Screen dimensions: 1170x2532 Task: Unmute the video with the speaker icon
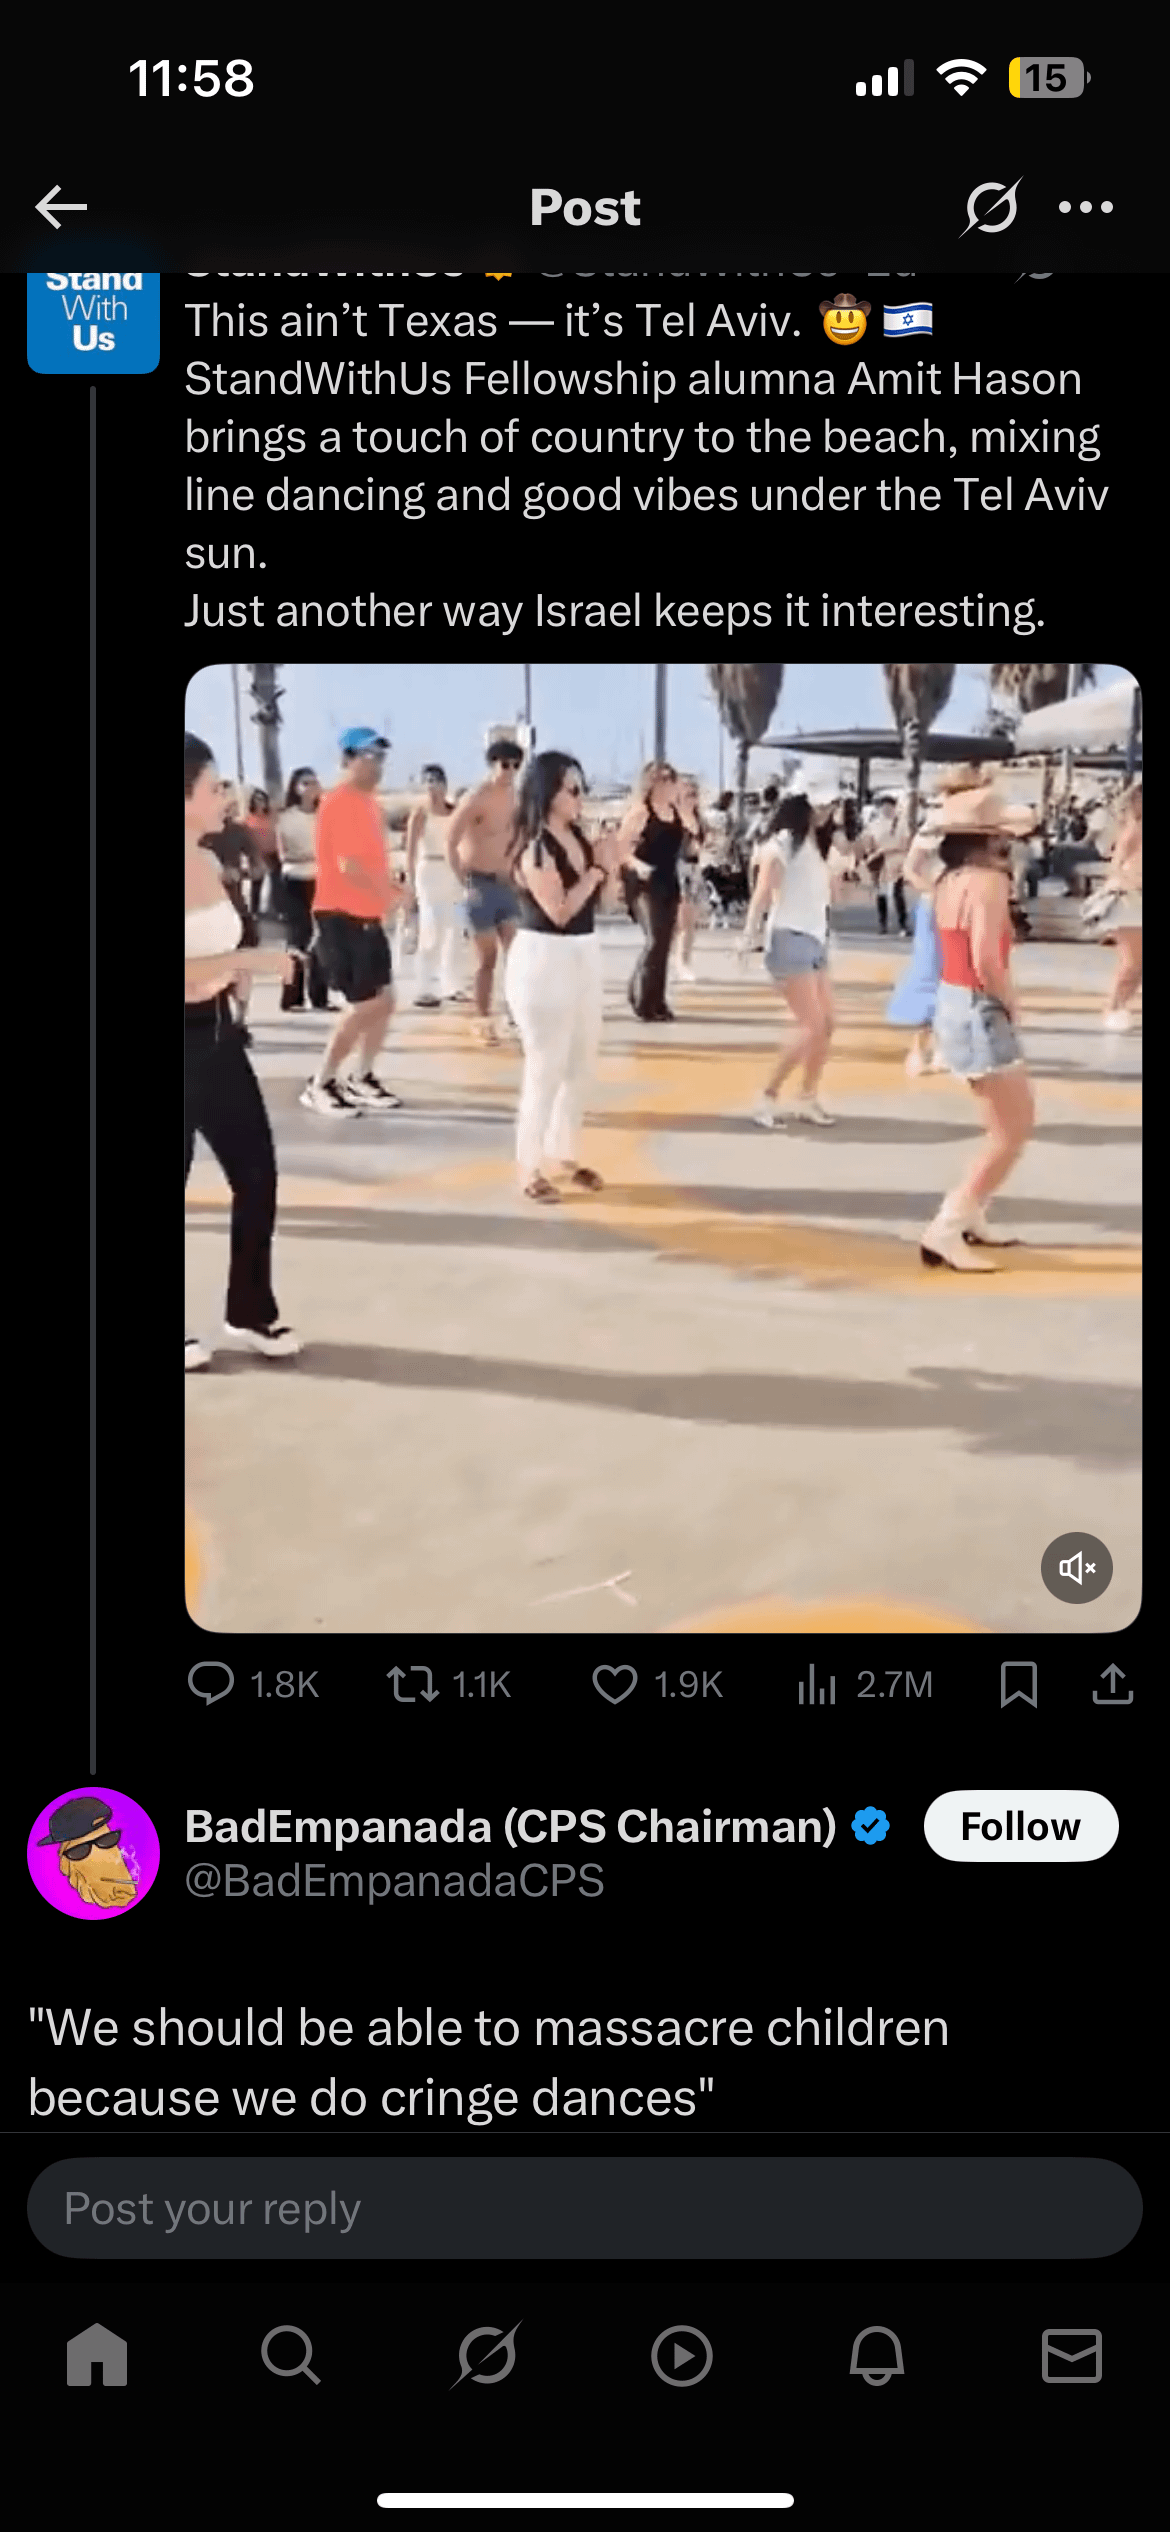point(1077,1567)
